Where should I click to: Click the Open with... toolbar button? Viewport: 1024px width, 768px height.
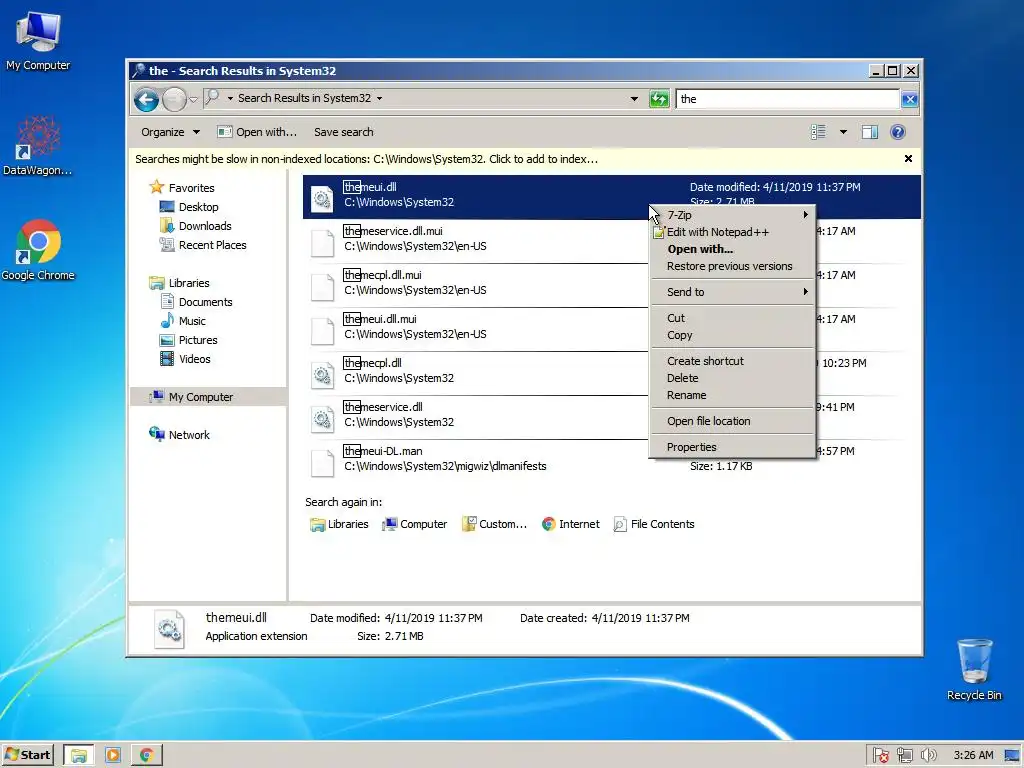[257, 132]
